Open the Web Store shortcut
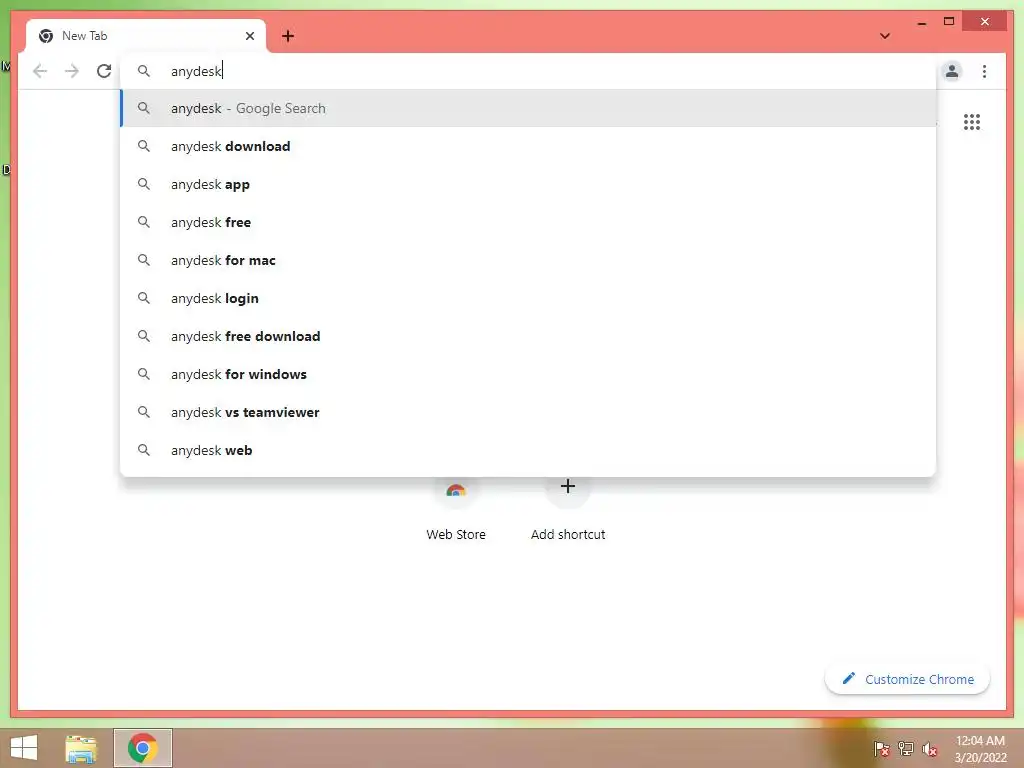The height and width of the screenshot is (768, 1024). (456, 509)
